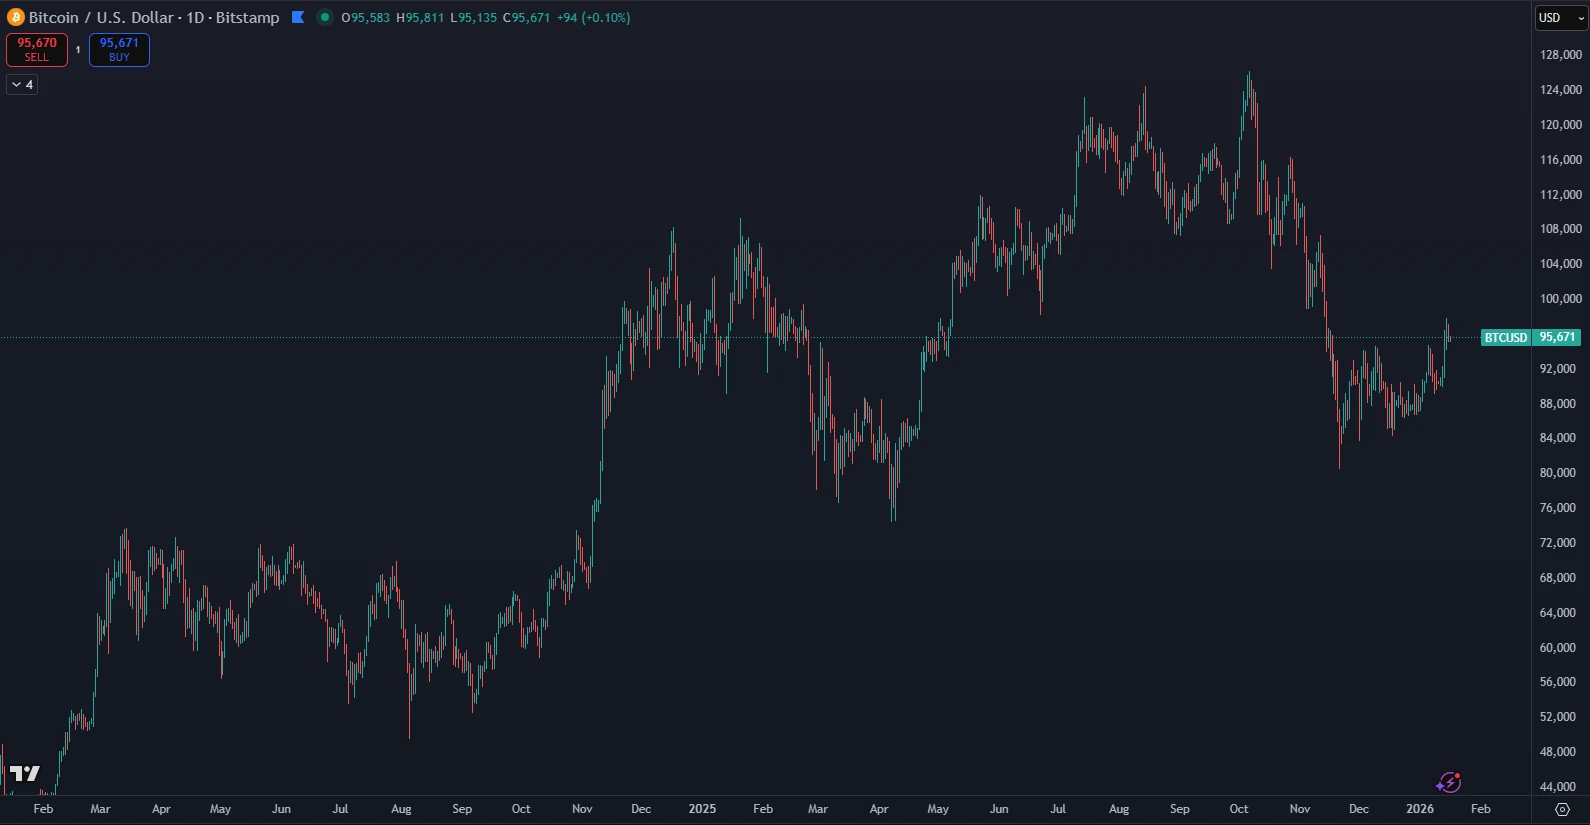The width and height of the screenshot is (1590, 825).
Task: Click the Nov 2024 label on time axis
Action: click(582, 809)
